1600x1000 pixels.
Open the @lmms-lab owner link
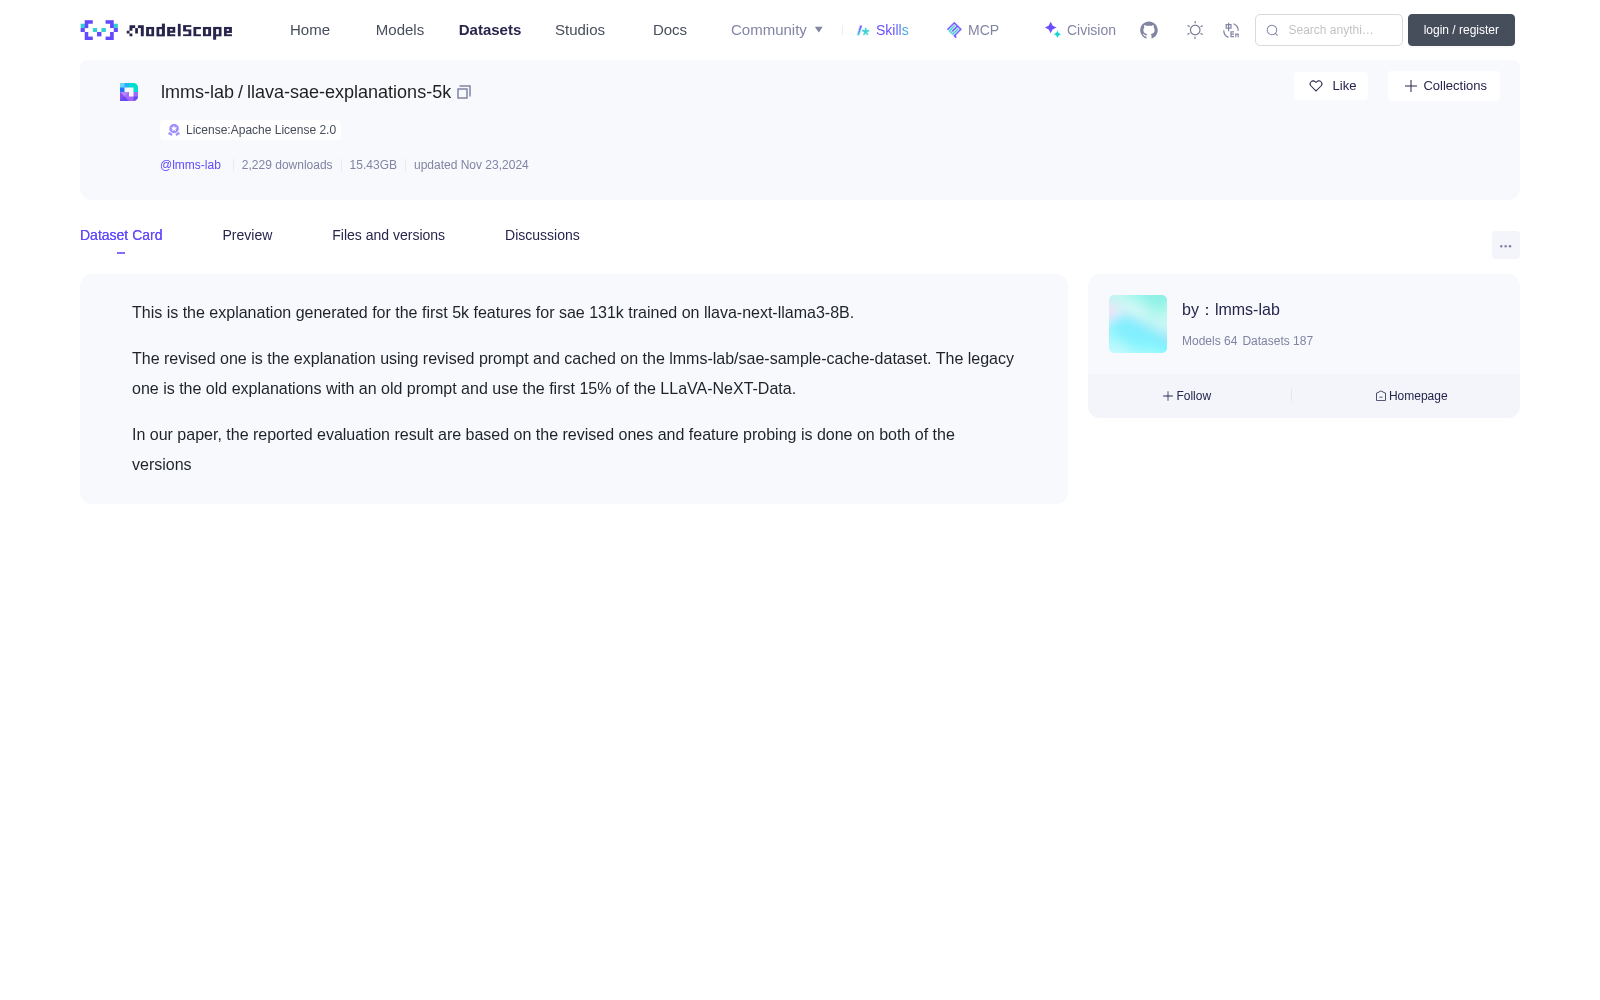[x=190, y=165]
